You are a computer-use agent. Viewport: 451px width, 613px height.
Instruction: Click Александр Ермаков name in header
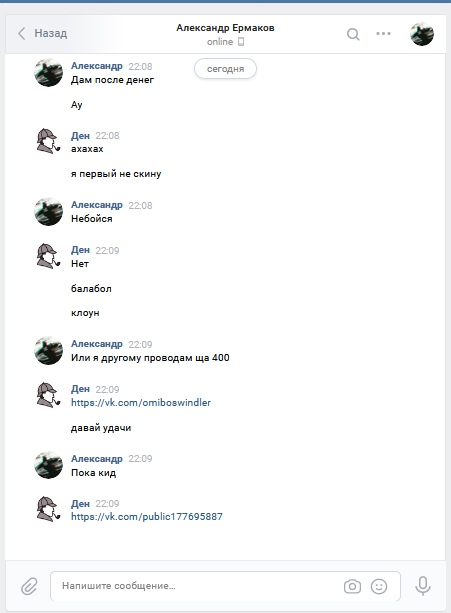click(225, 28)
